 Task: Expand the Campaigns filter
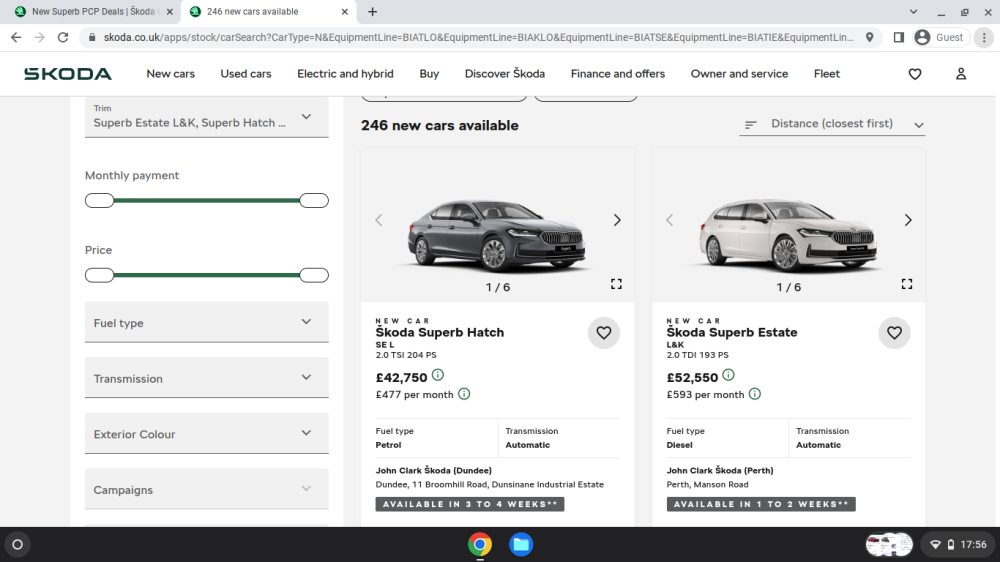207,489
